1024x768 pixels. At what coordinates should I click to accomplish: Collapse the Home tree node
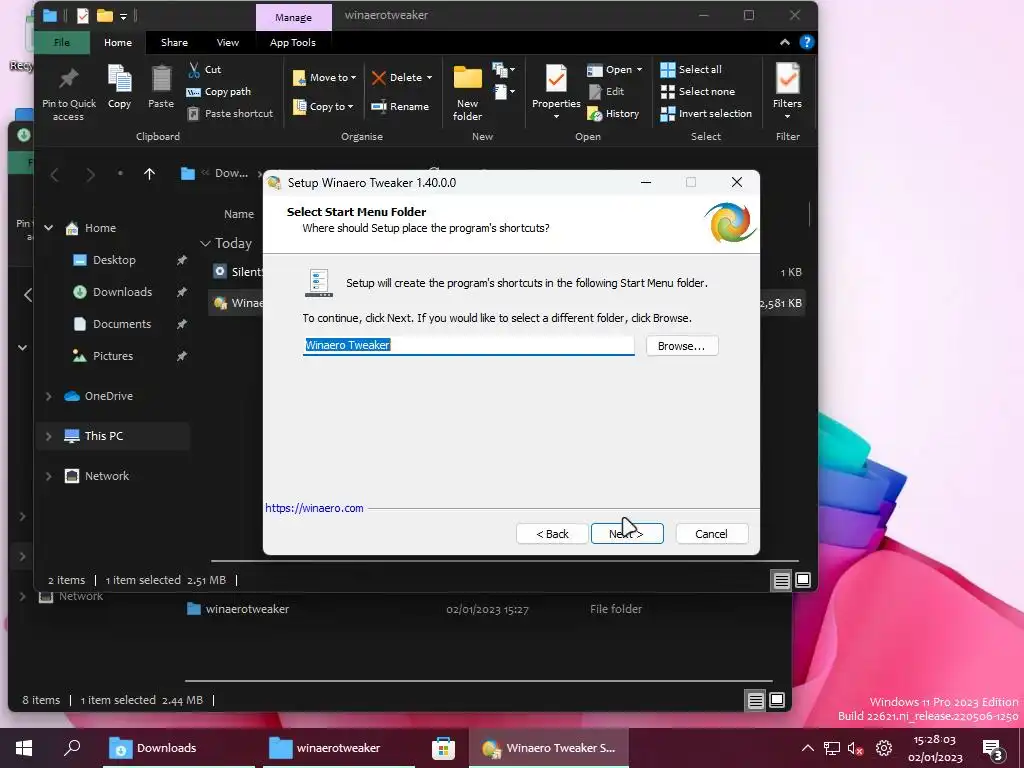click(x=48, y=228)
